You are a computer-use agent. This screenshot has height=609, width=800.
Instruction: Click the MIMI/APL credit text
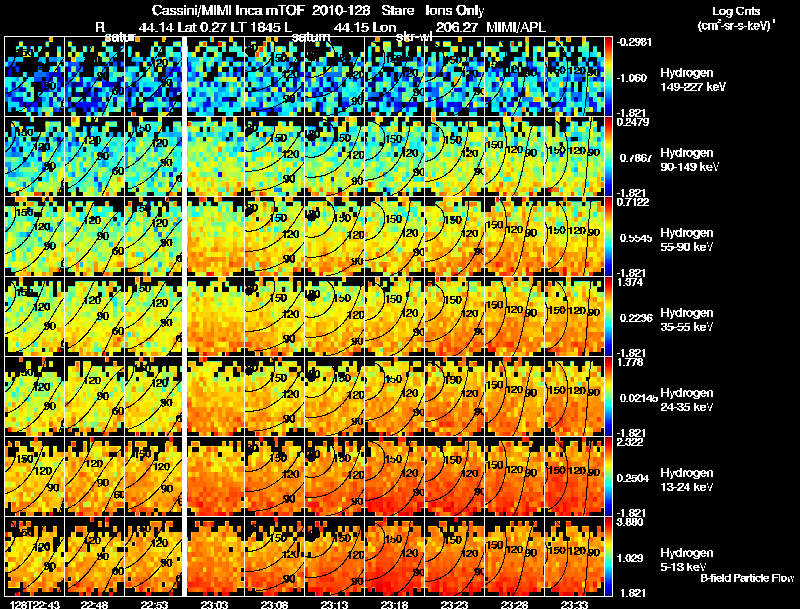click(x=516, y=27)
